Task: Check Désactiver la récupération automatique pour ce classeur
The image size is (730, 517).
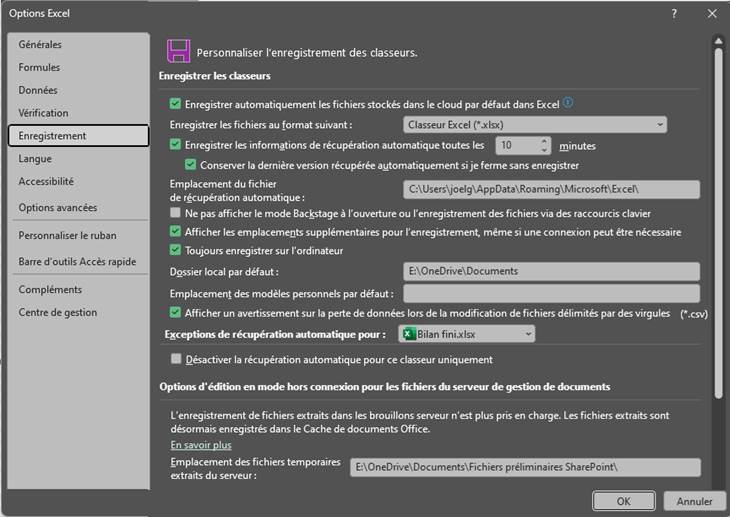Action: (x=176, y=359)
